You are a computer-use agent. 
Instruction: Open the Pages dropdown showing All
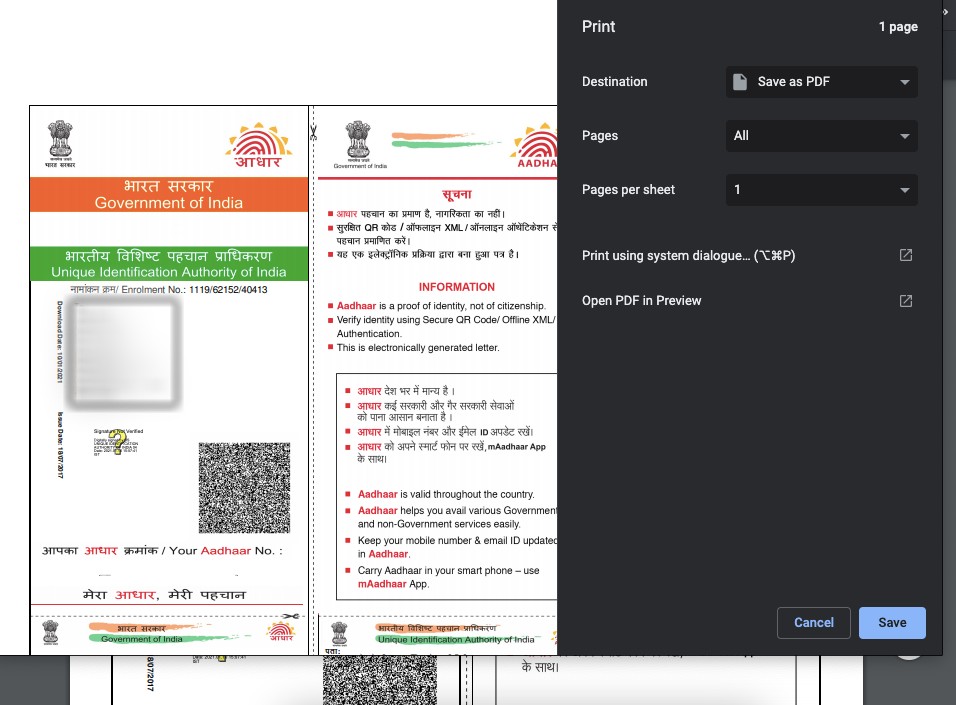tap(821, 135)
